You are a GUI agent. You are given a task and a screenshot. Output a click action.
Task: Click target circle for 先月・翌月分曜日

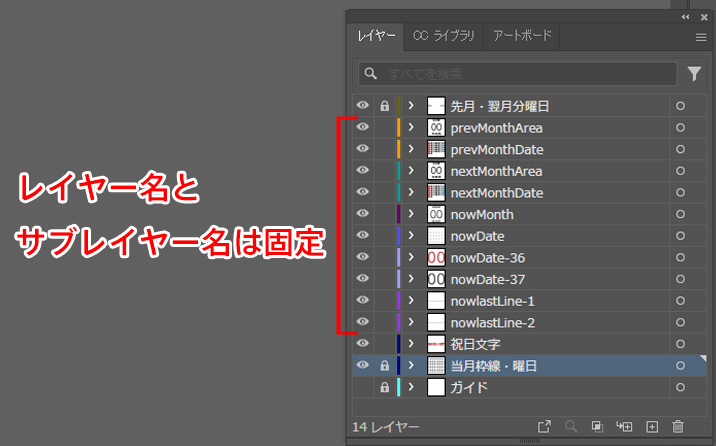(x=680, y=106)
